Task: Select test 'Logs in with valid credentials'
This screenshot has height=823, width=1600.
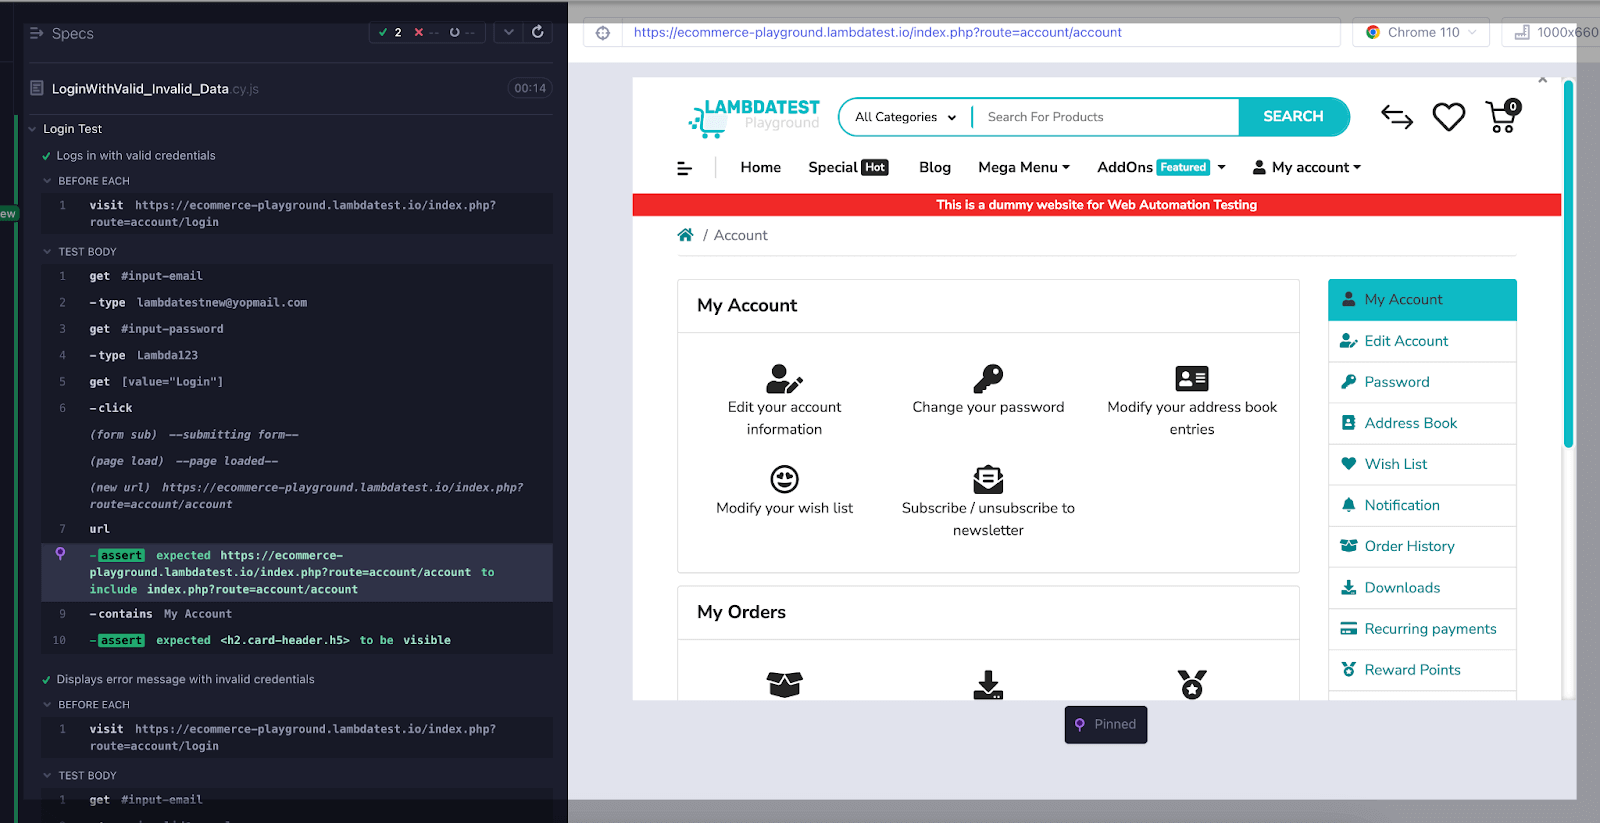Action: click(136, 155)
